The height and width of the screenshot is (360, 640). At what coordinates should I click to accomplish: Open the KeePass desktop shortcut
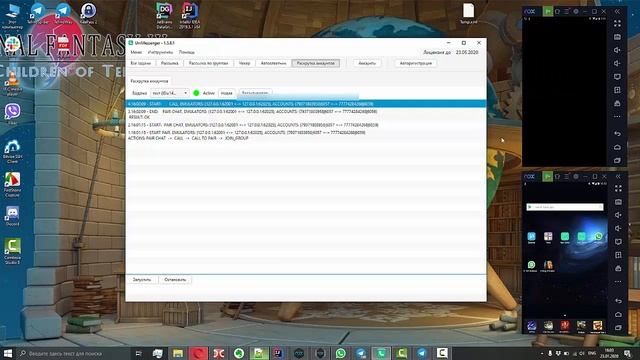tap(88, 13)
